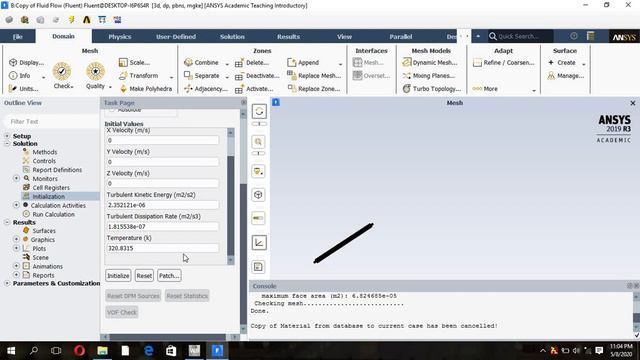The image size is (640, 360).
Task: Collapse the Solution tree node
Action: (x=7, y=143)
